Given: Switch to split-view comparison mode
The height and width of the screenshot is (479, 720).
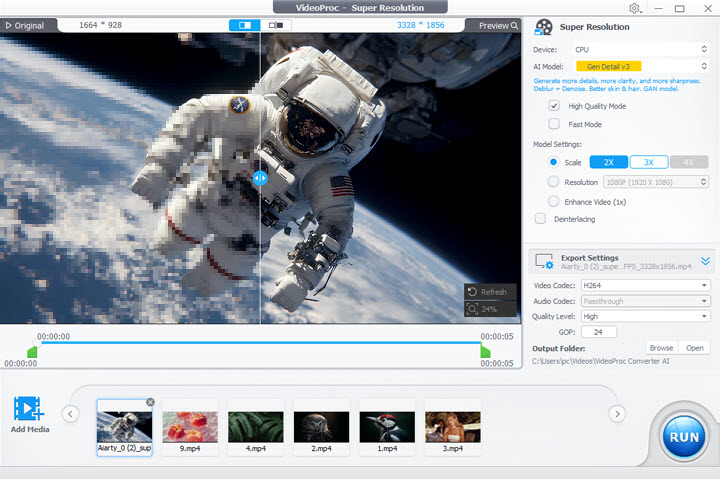Looking at the screenshot, I should 245,25.
